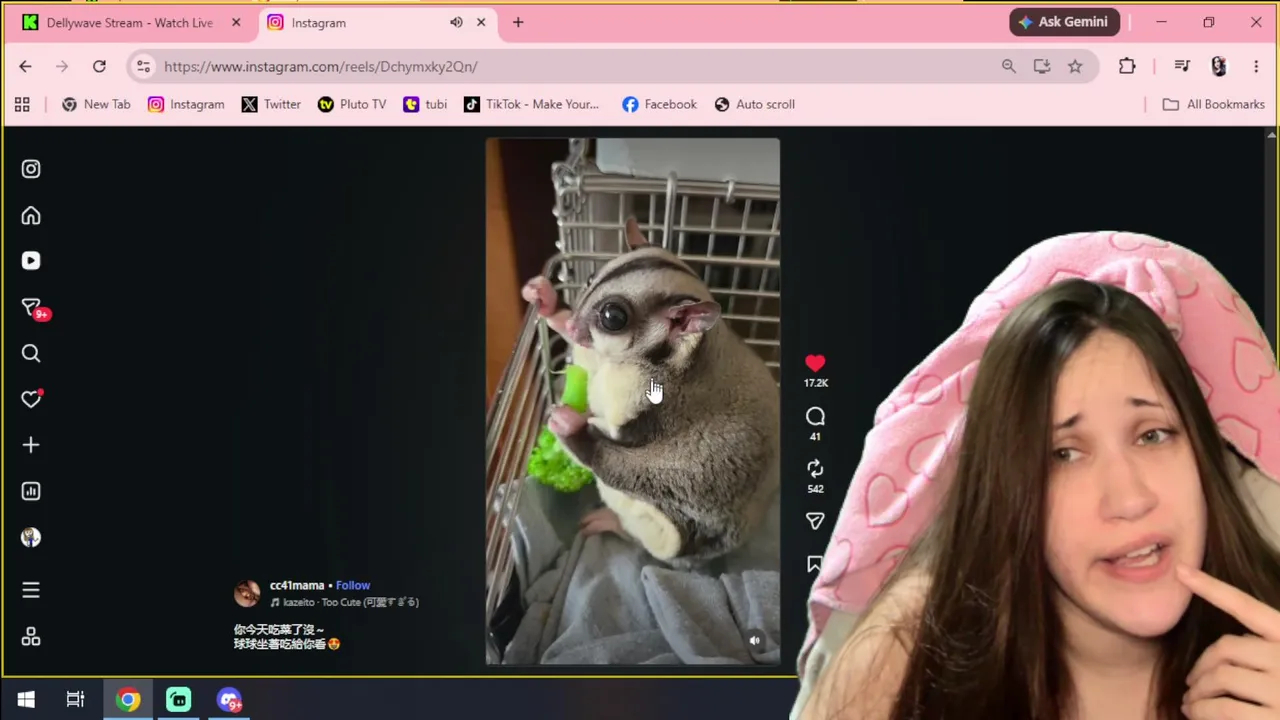Image resolution: width=1280 pixels, height=720 pixels.
Task: Mute the Instagram browser tab audio
Action: pyautogui.click(x=456, y=22)
